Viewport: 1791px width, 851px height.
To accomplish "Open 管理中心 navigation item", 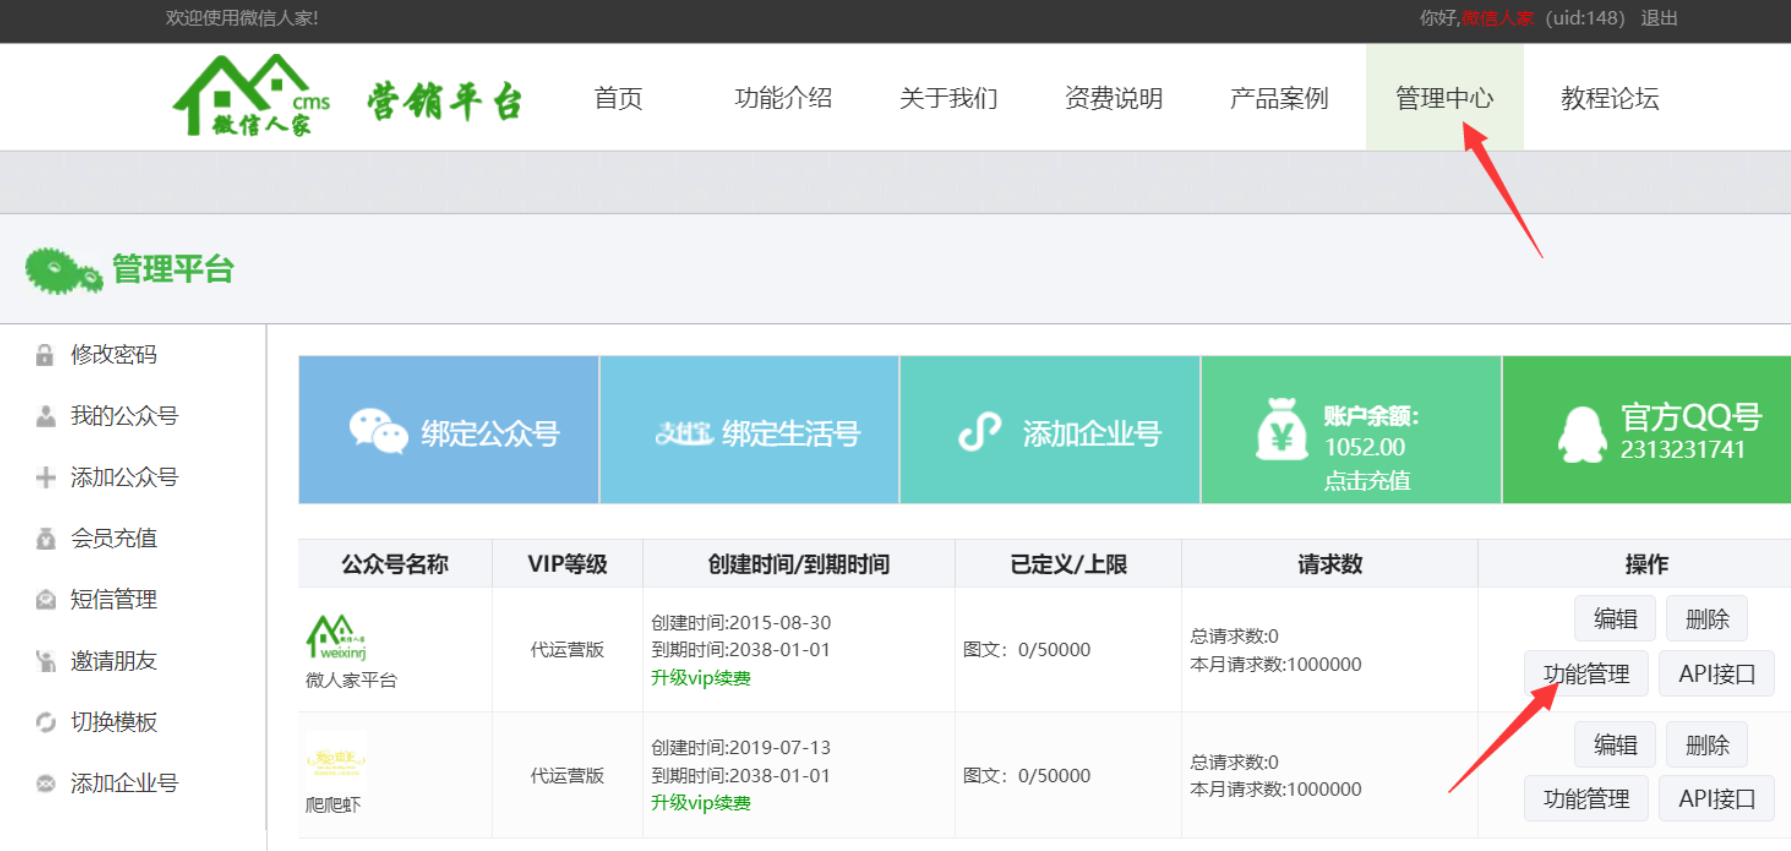I will 1444,98.
